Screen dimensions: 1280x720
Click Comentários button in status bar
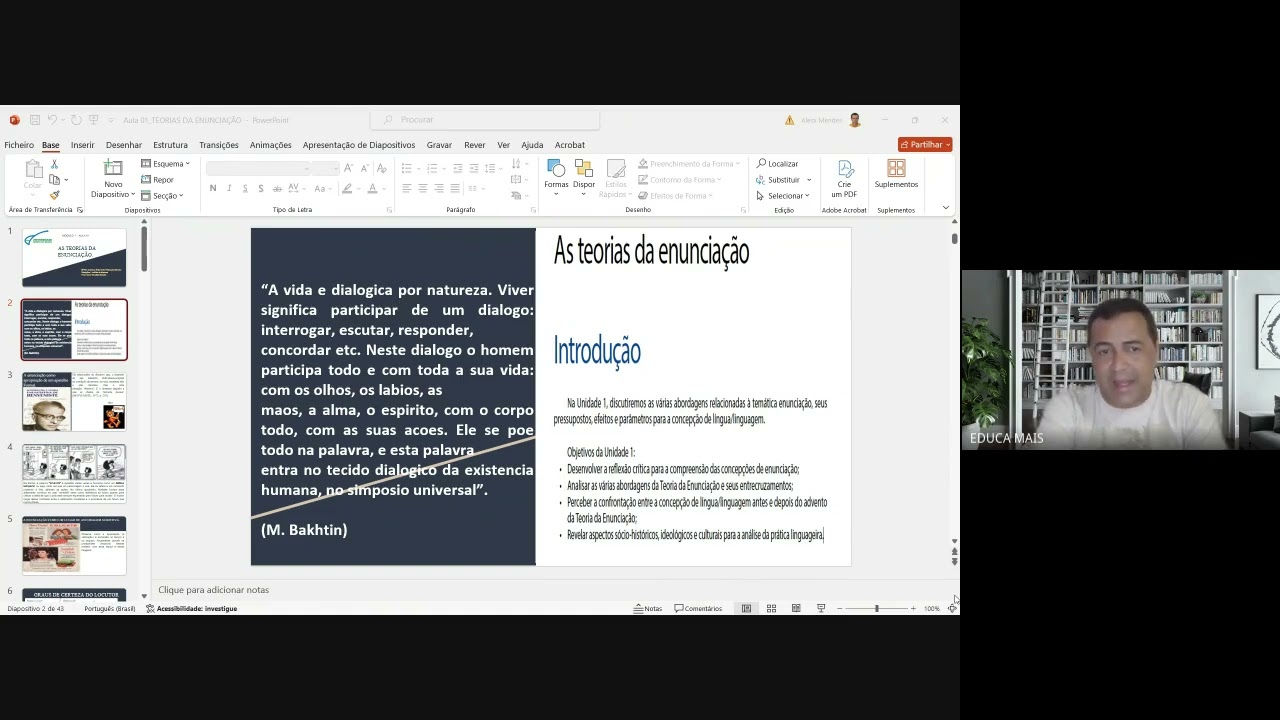[x=698, y=608]
